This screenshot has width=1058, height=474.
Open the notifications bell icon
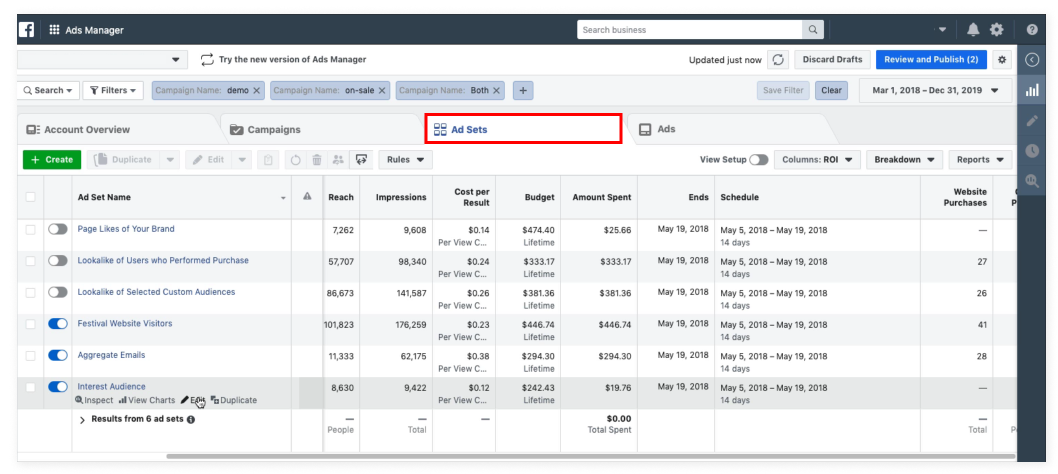tap(973, 30)
